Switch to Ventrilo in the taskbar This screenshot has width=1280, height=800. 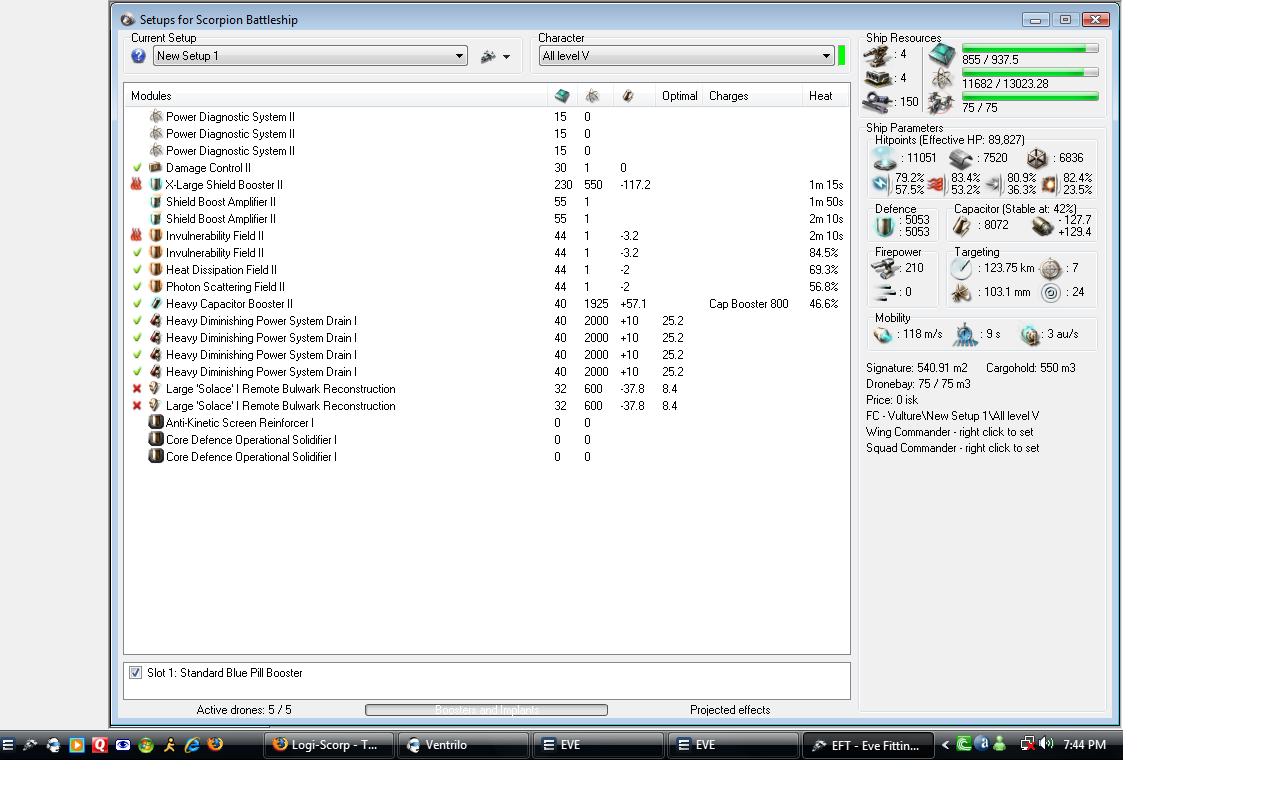pos(463,745)
